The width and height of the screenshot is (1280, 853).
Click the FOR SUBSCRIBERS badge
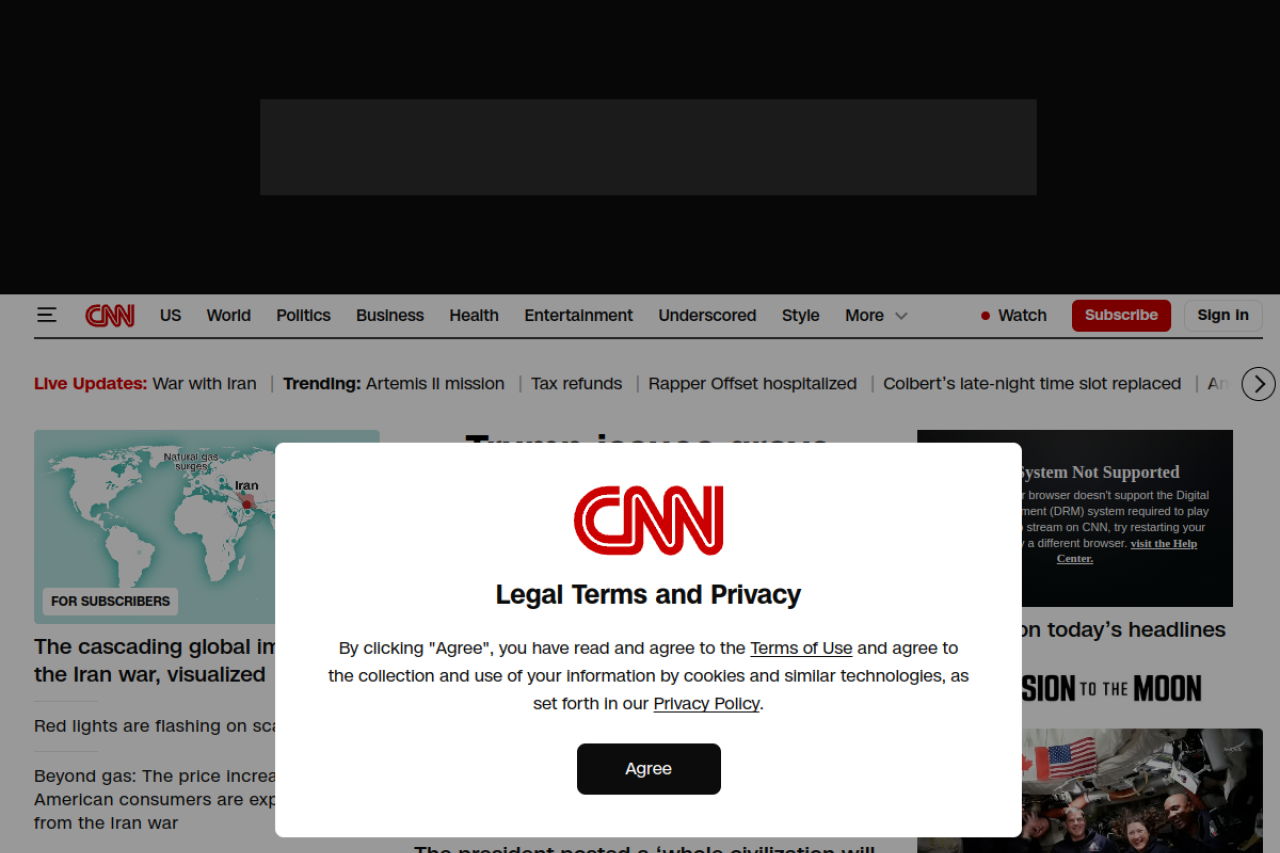[x=110, y=601]
